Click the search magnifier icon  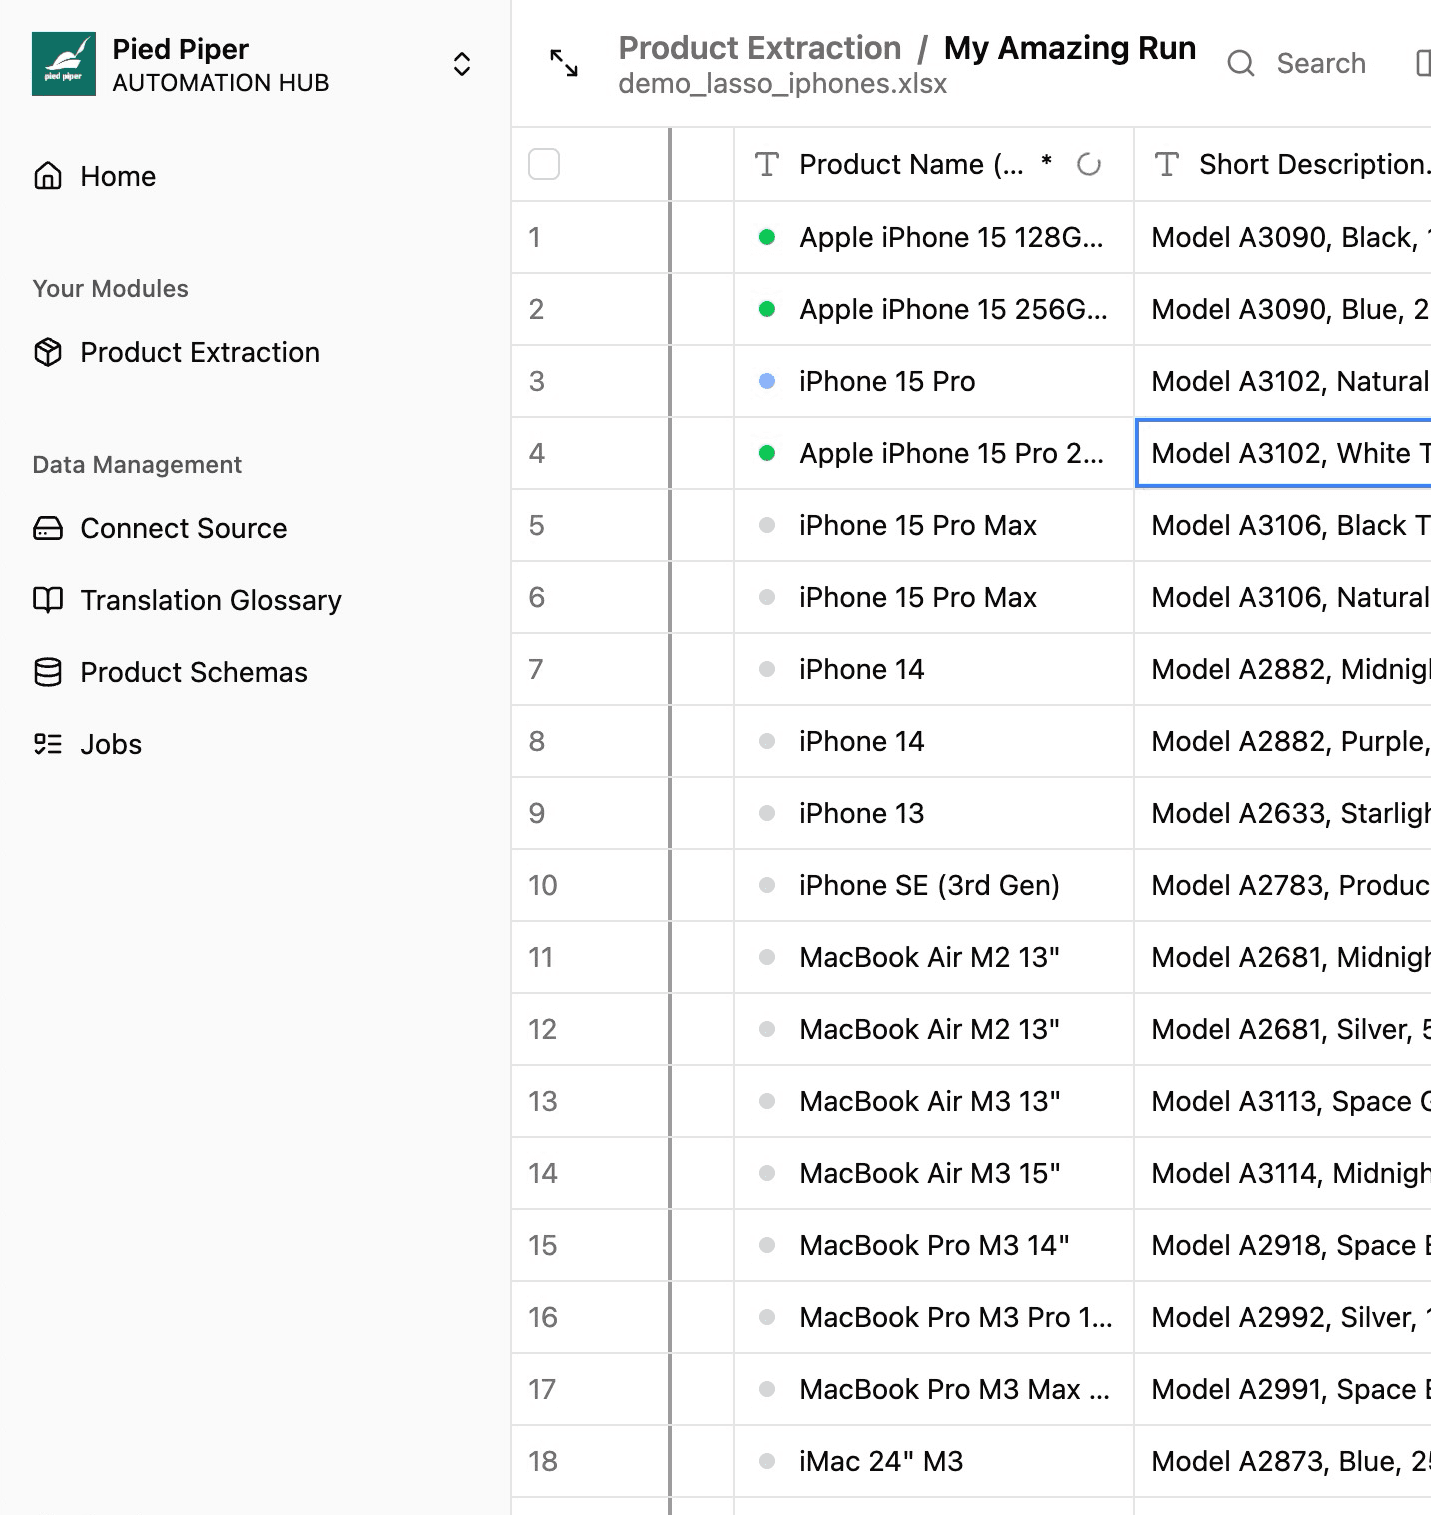tap(1241, 63)
